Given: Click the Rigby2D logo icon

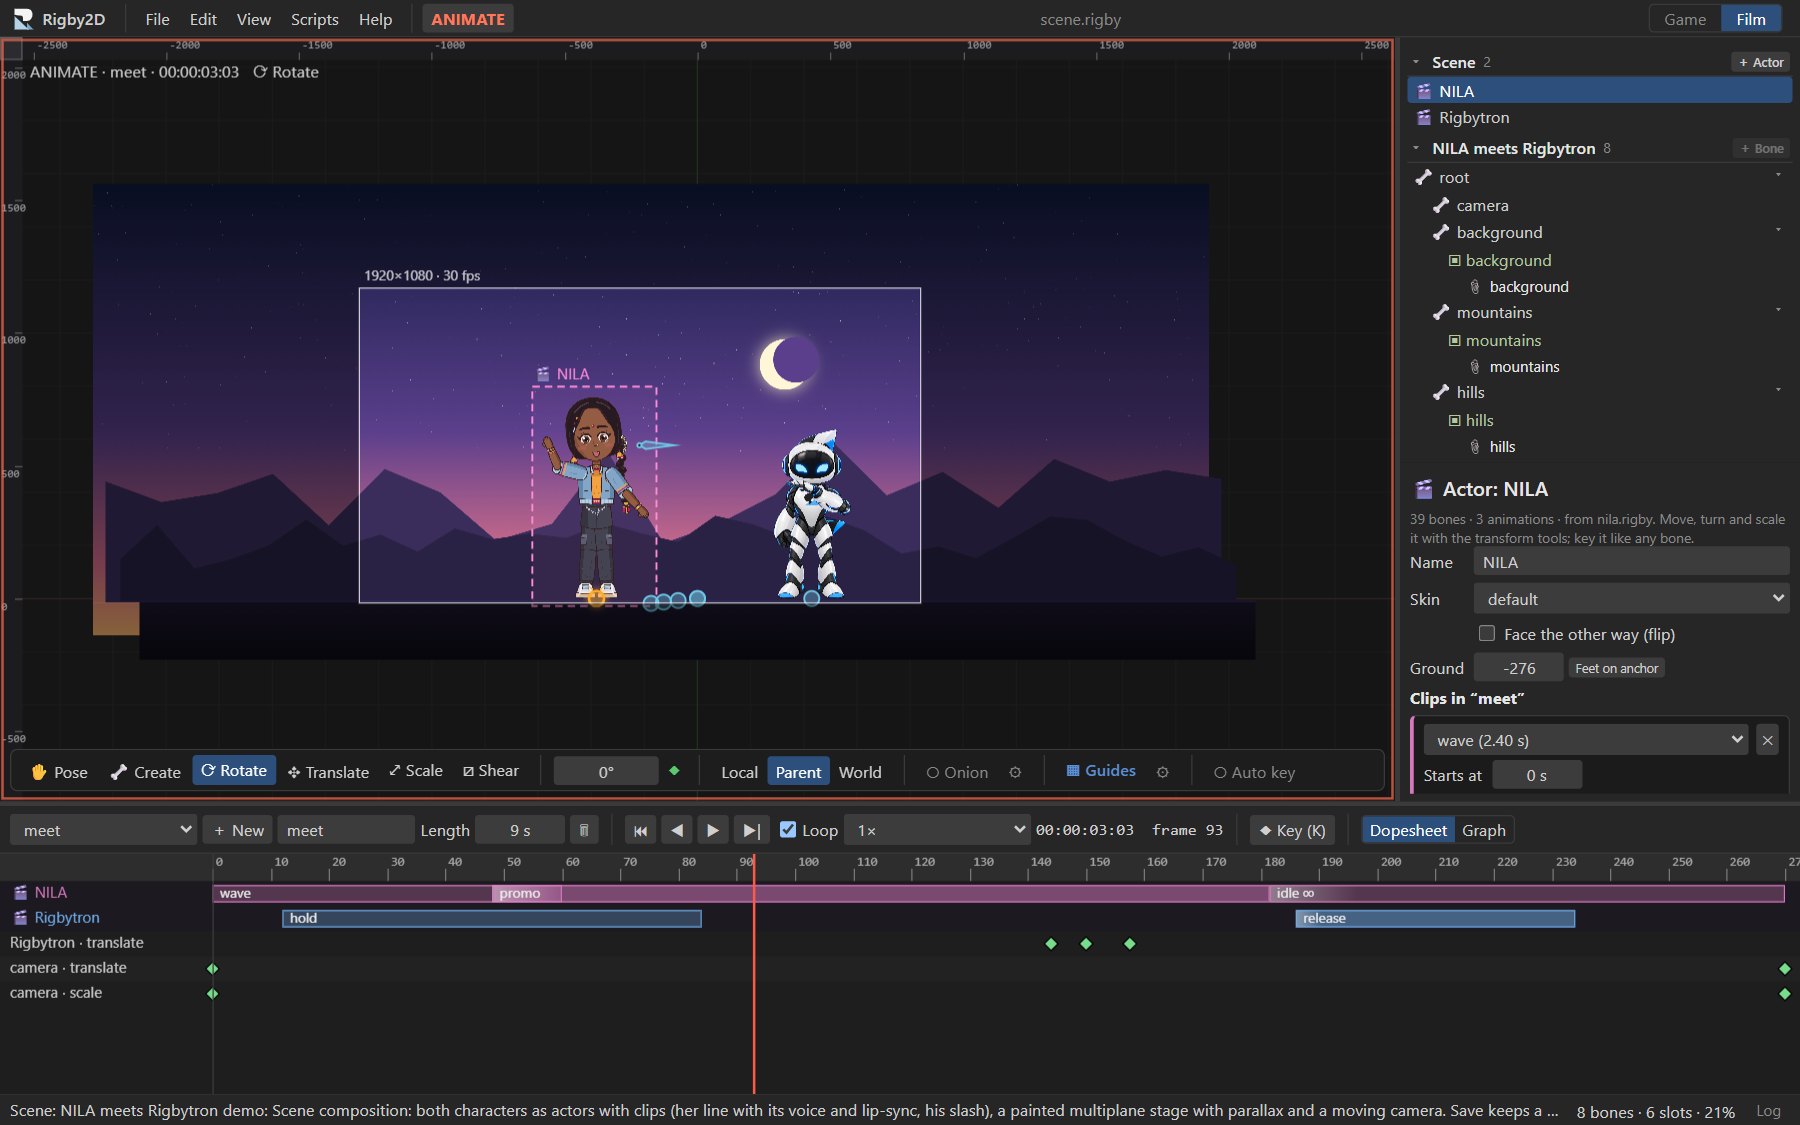Looking at the screenshot, I should (x=23, y=19).
